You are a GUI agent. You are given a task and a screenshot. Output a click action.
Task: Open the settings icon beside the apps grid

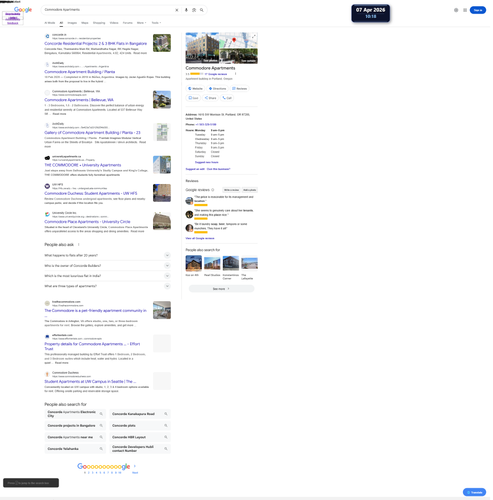(x=456, y=10)
